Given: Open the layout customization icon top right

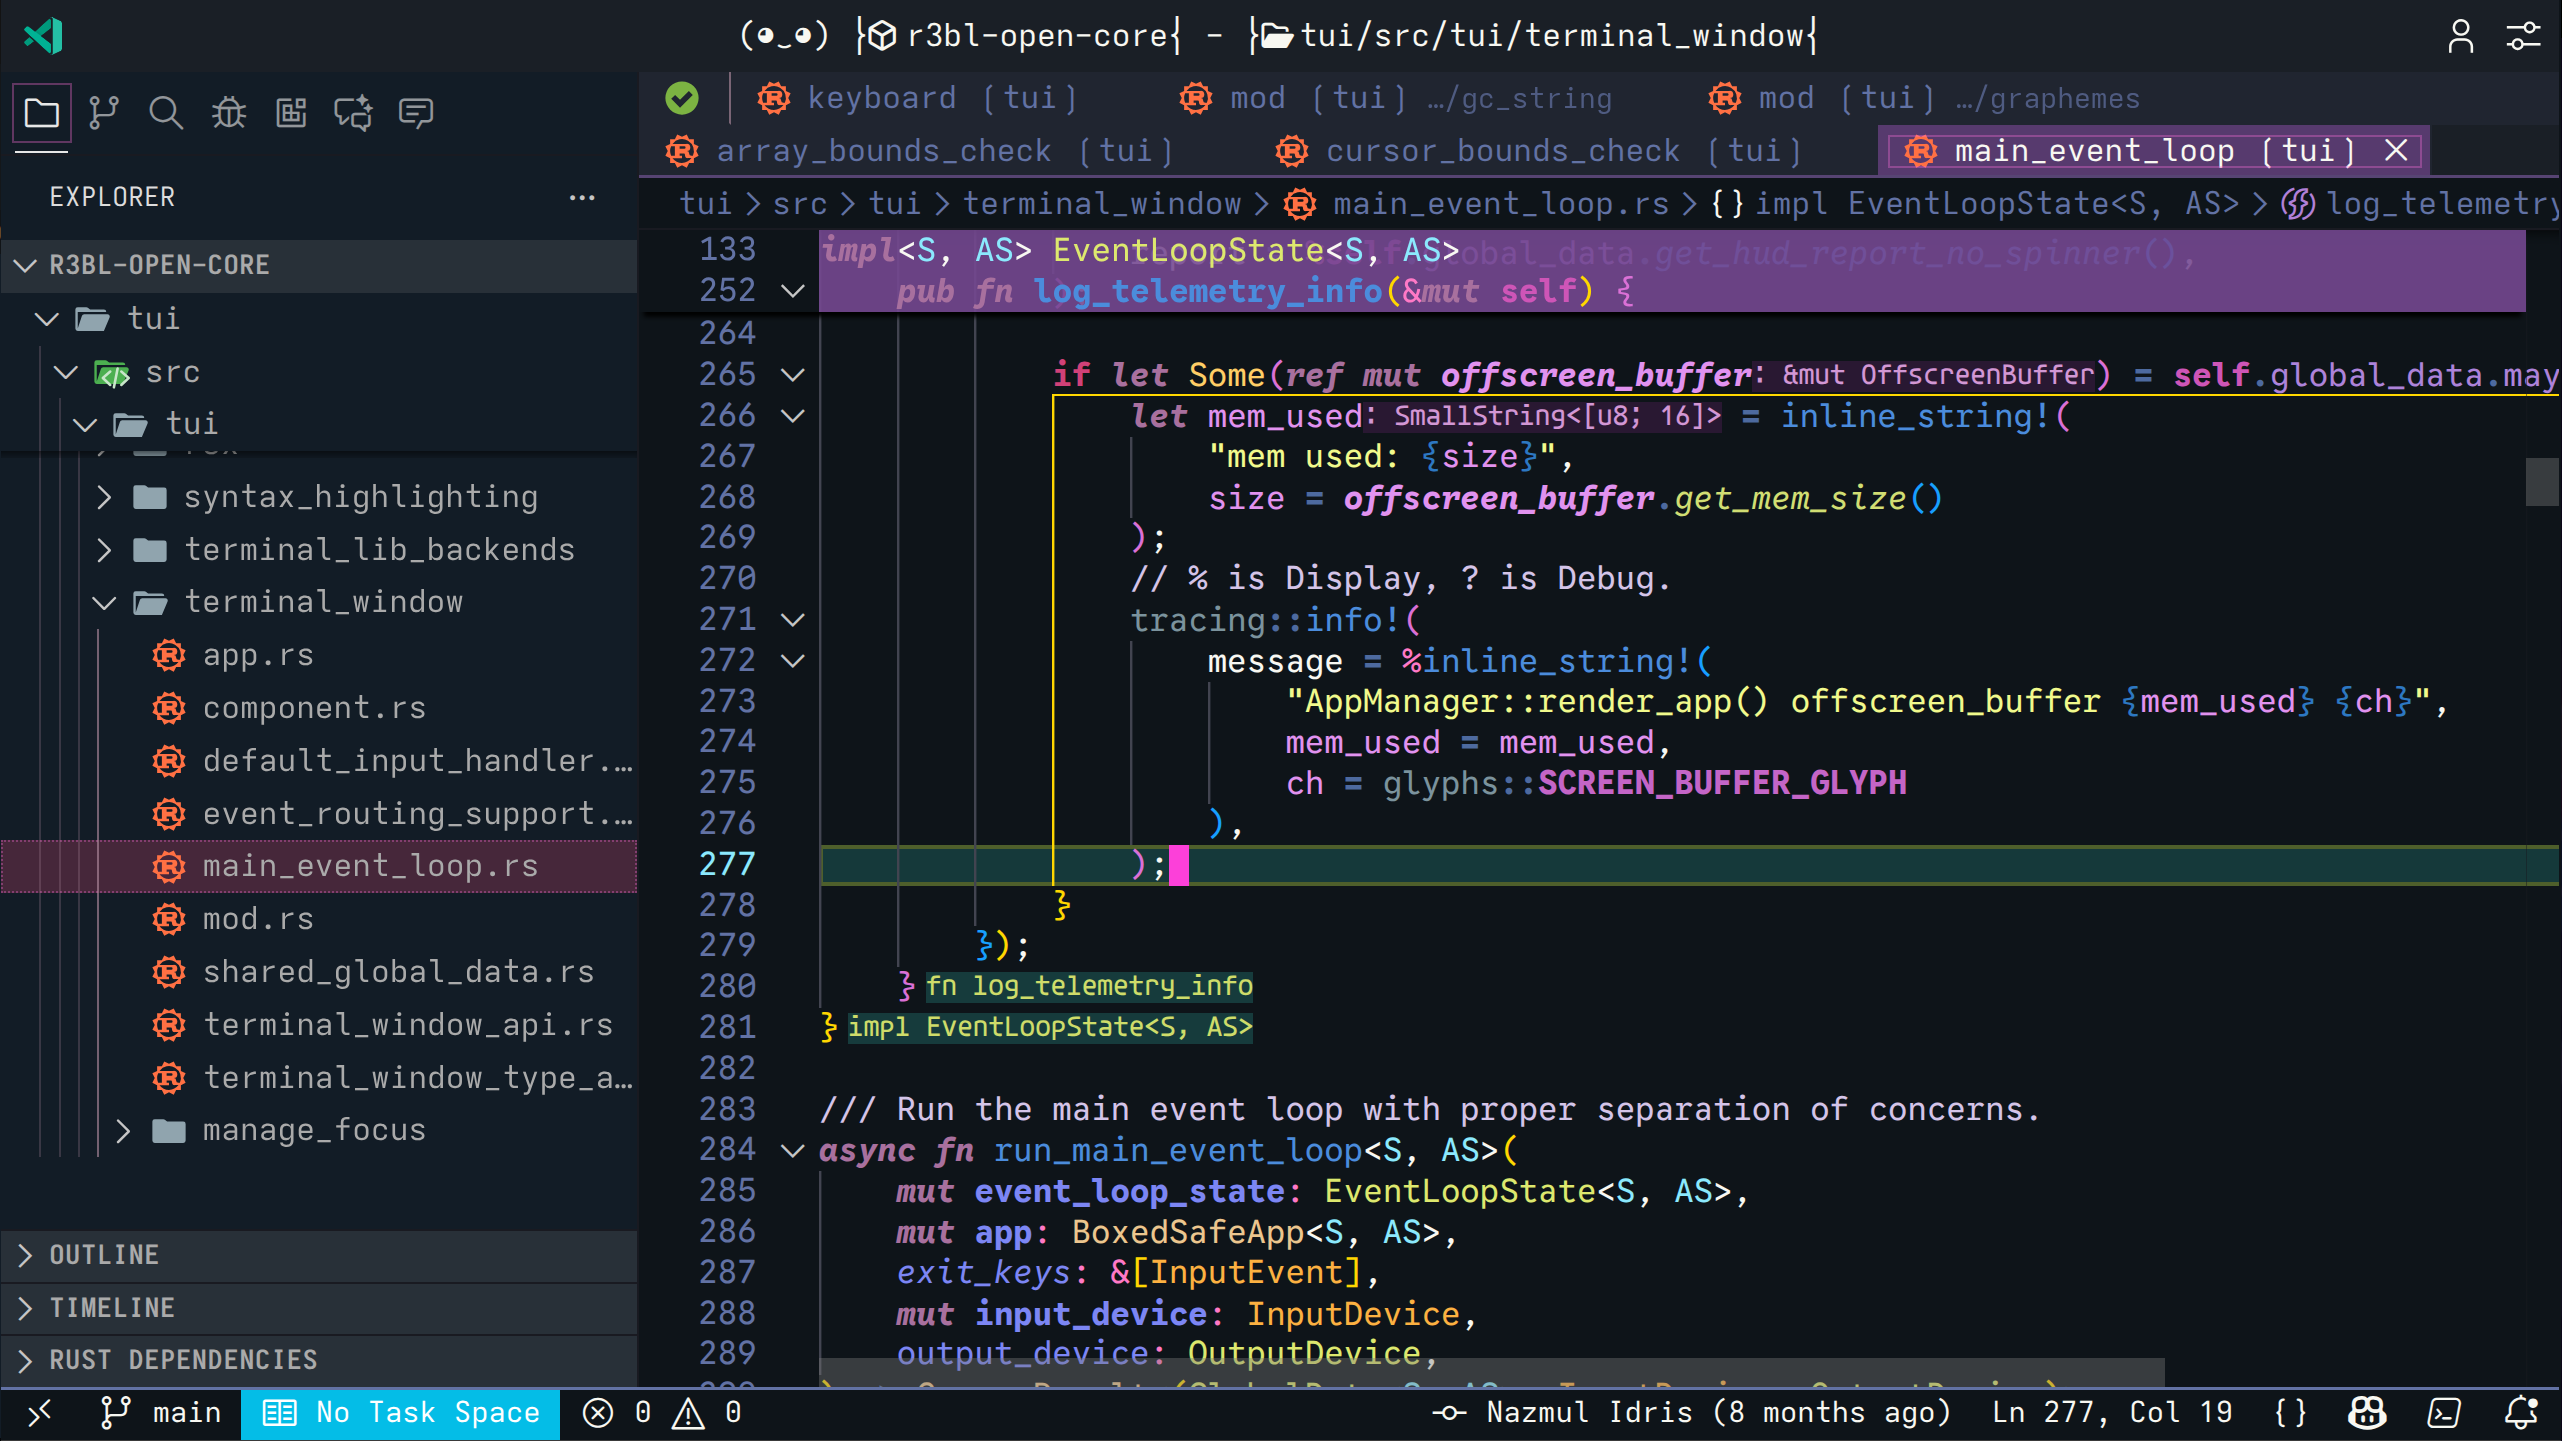Looking at the screenshot, I should coord(2523,36).
